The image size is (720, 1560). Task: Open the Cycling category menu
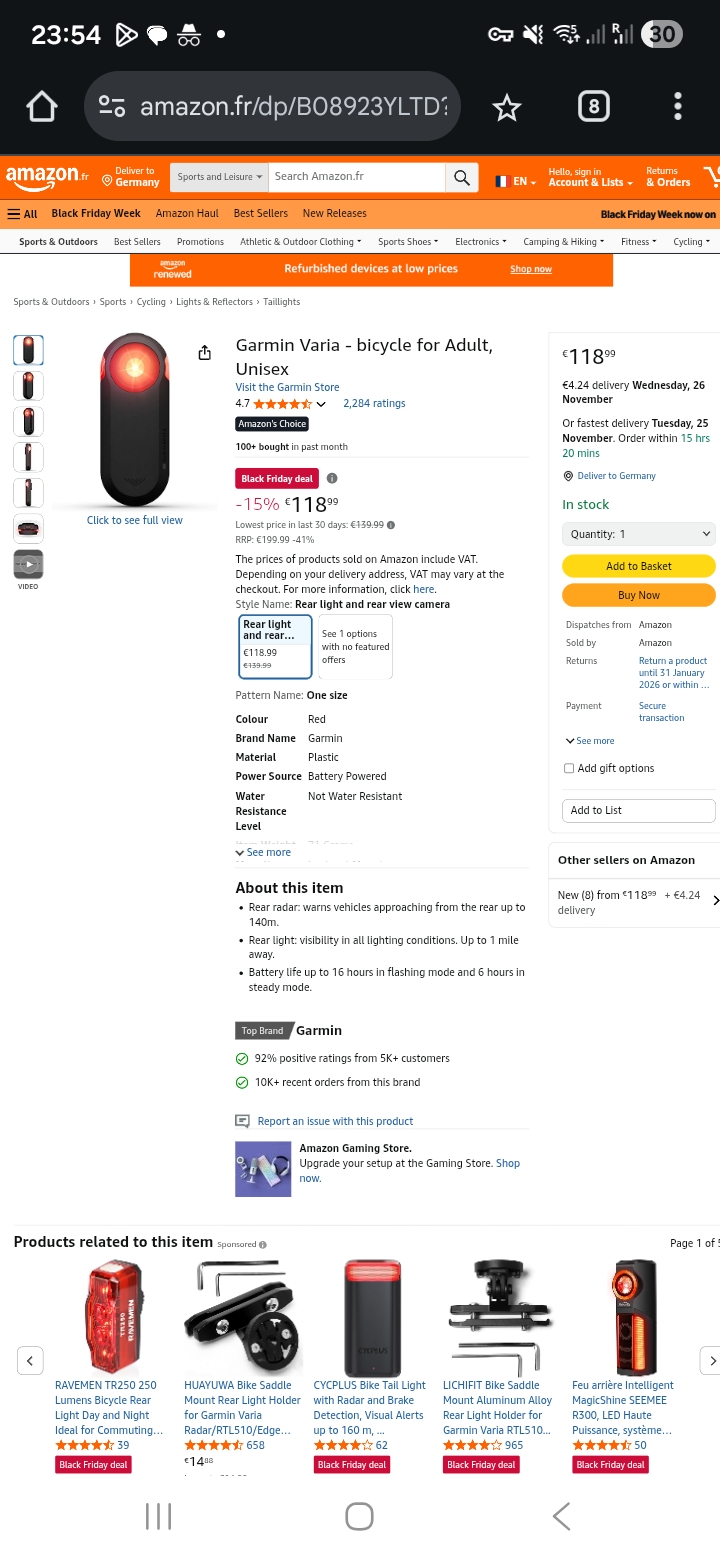coord(691,242)
